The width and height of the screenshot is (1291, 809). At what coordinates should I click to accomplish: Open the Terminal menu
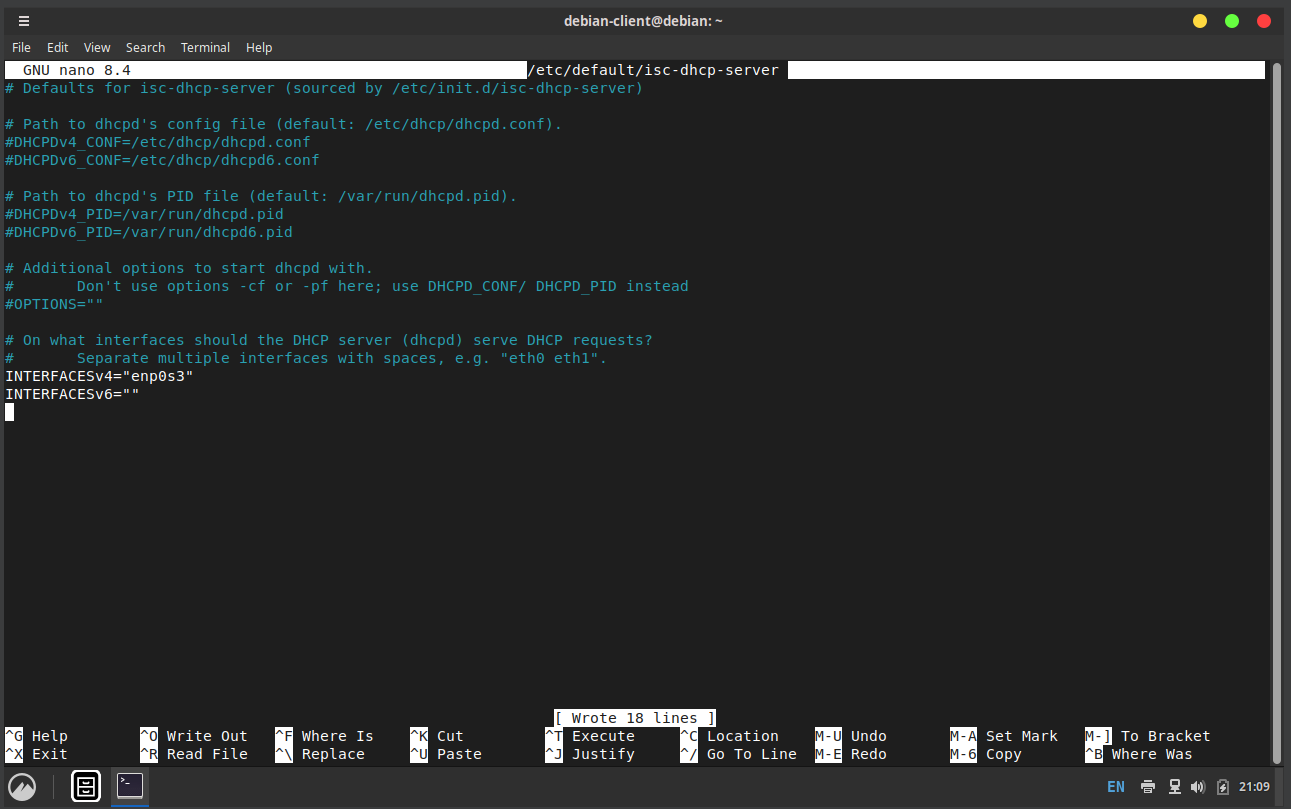tap(205, 47)
